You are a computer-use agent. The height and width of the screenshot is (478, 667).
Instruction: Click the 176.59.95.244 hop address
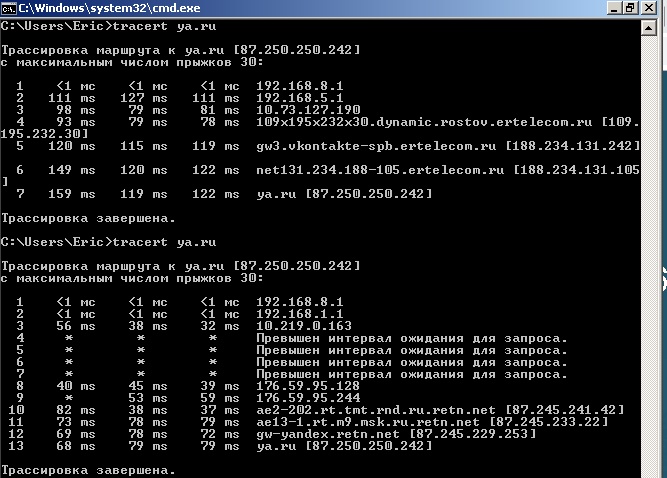(308, 398)
